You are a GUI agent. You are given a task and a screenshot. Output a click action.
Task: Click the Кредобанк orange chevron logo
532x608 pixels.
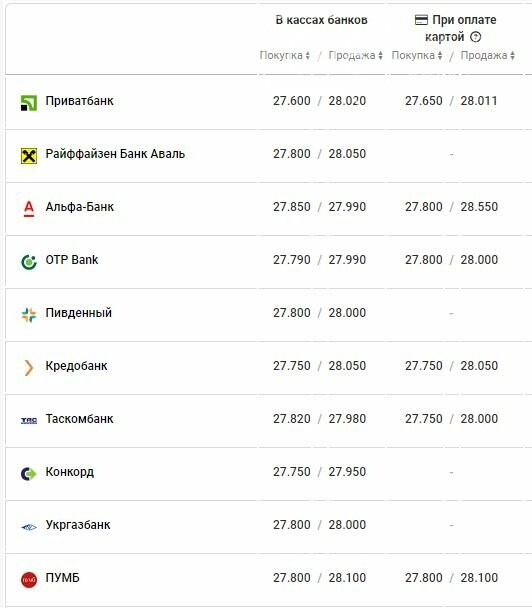[x=29, y=368]
